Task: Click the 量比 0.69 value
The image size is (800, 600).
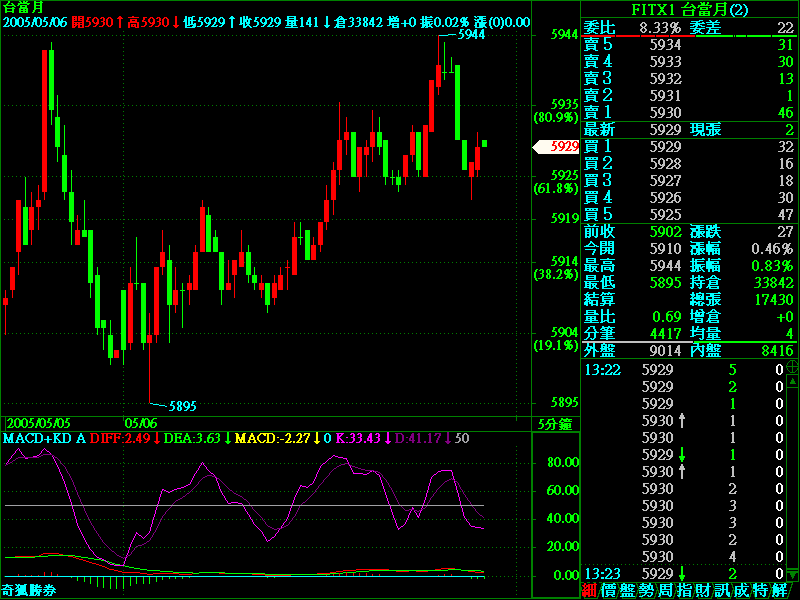Action: pos(667,317)
